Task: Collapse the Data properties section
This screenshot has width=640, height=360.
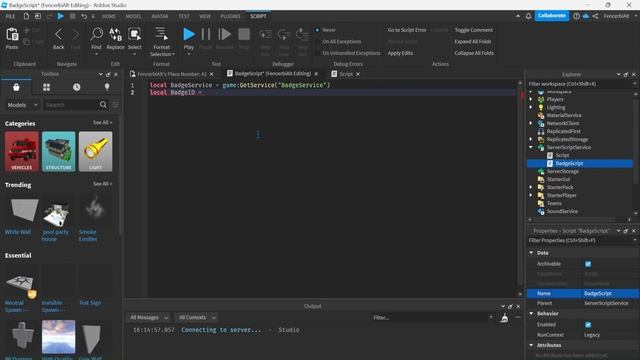Action: pos(531,253)
